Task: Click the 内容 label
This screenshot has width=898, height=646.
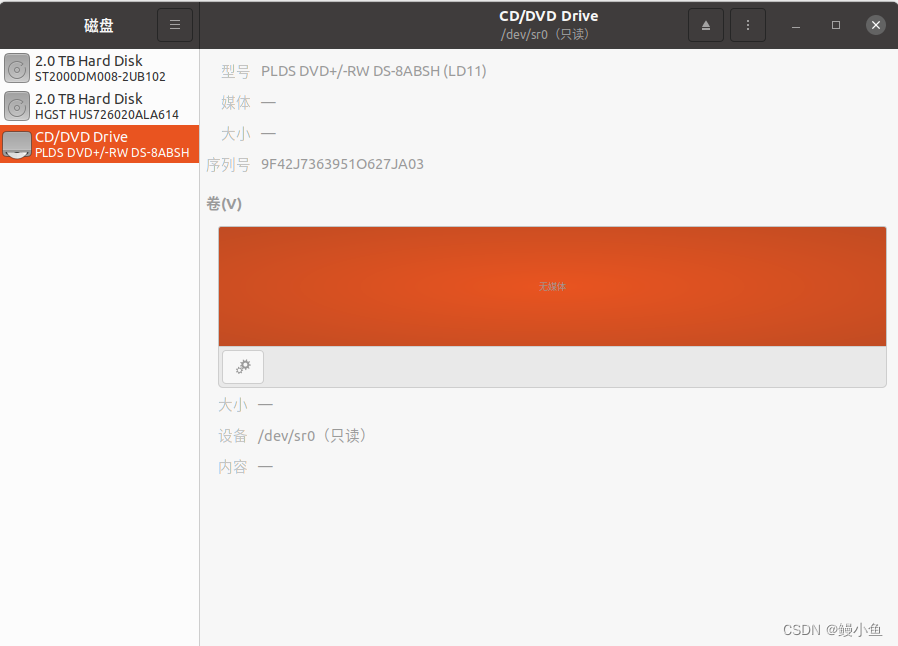Action: pos(233,467)
